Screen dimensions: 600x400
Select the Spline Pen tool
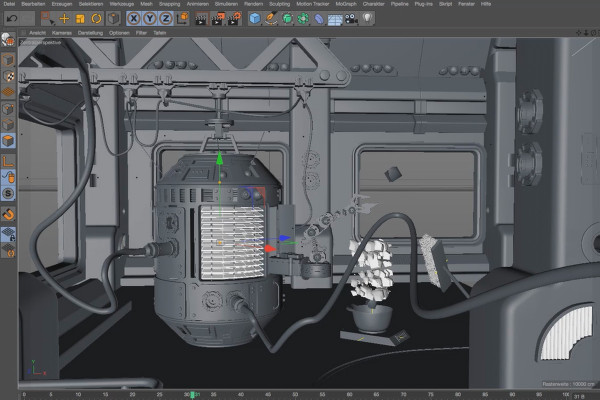pyautogui.click(x=271, y=18)
